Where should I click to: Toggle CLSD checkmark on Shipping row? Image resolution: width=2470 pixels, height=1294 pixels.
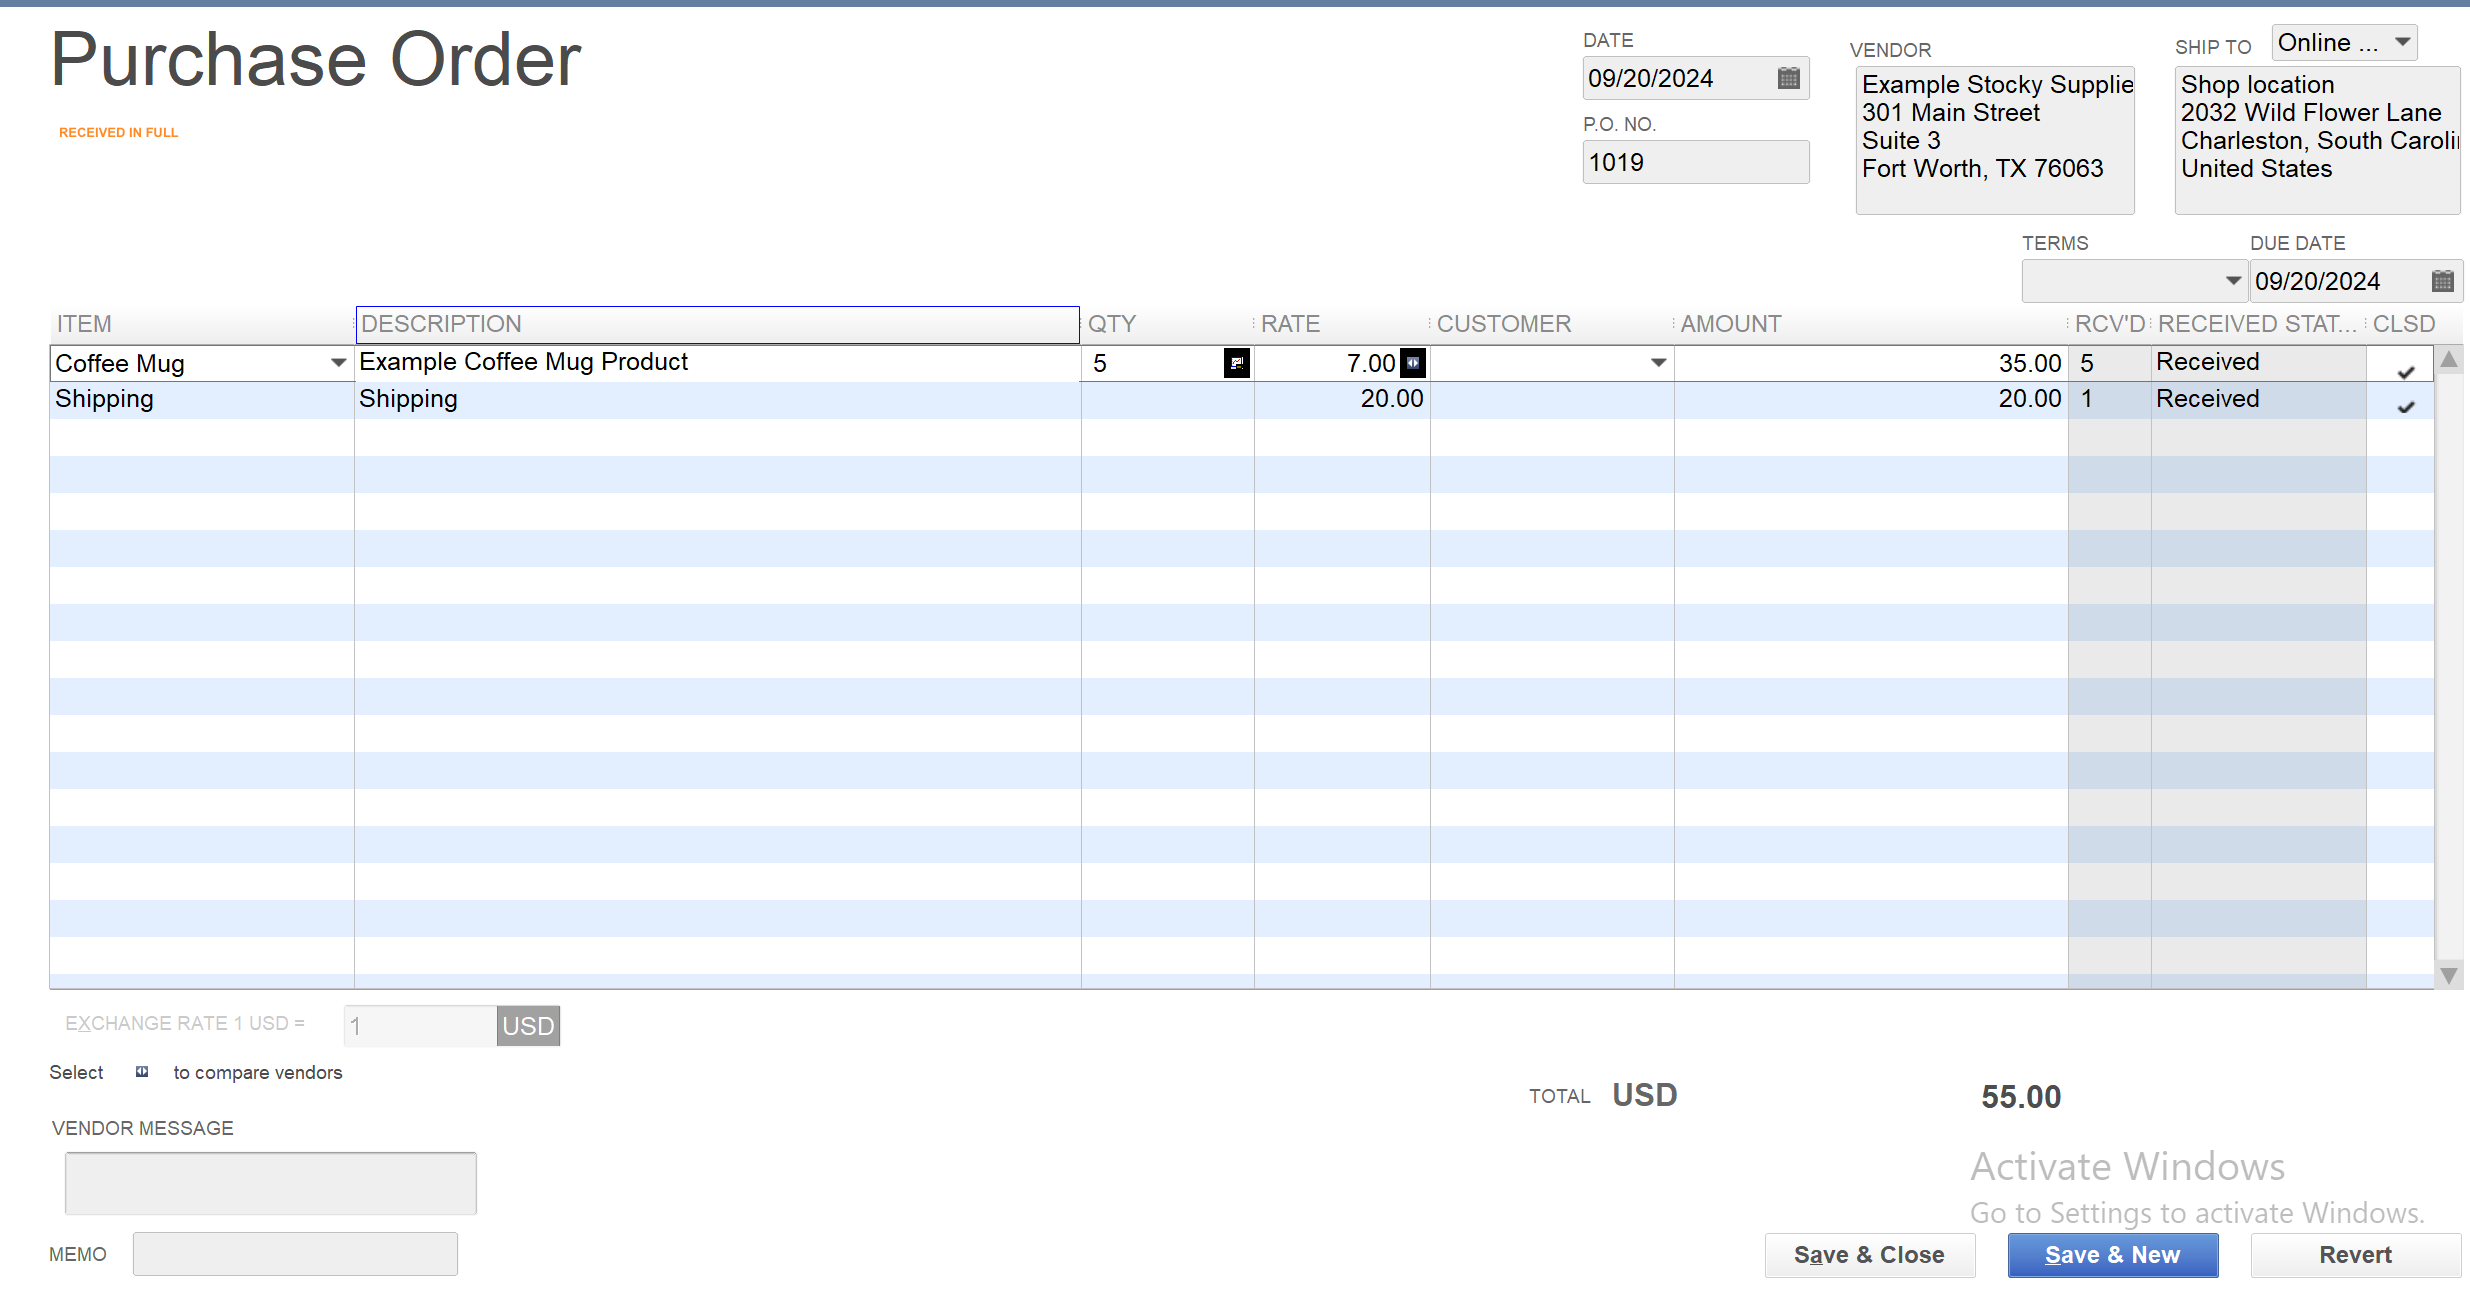[2405, 406]
